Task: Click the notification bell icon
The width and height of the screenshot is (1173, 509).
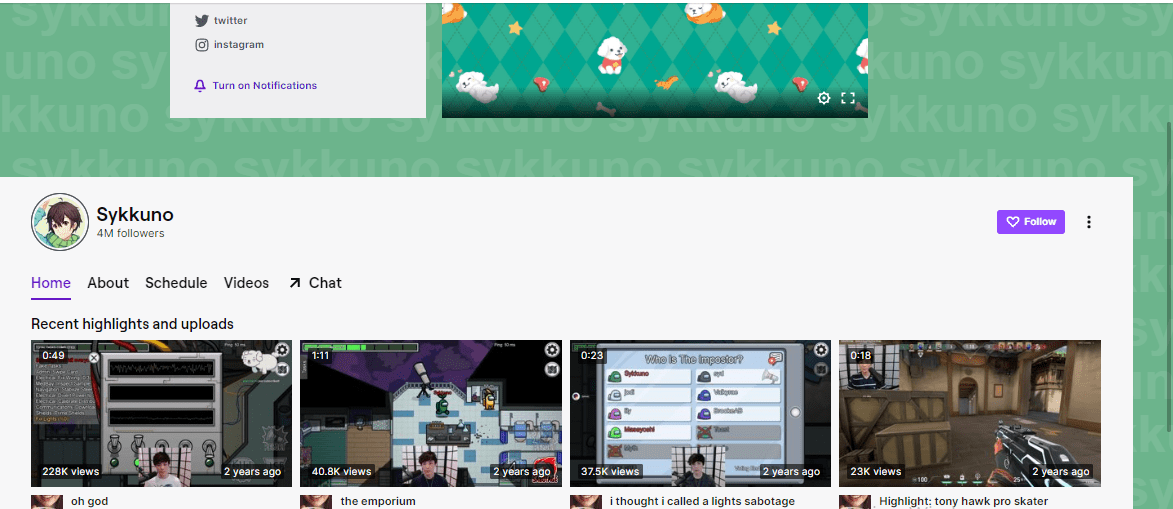Action: [x=200, y=86]
